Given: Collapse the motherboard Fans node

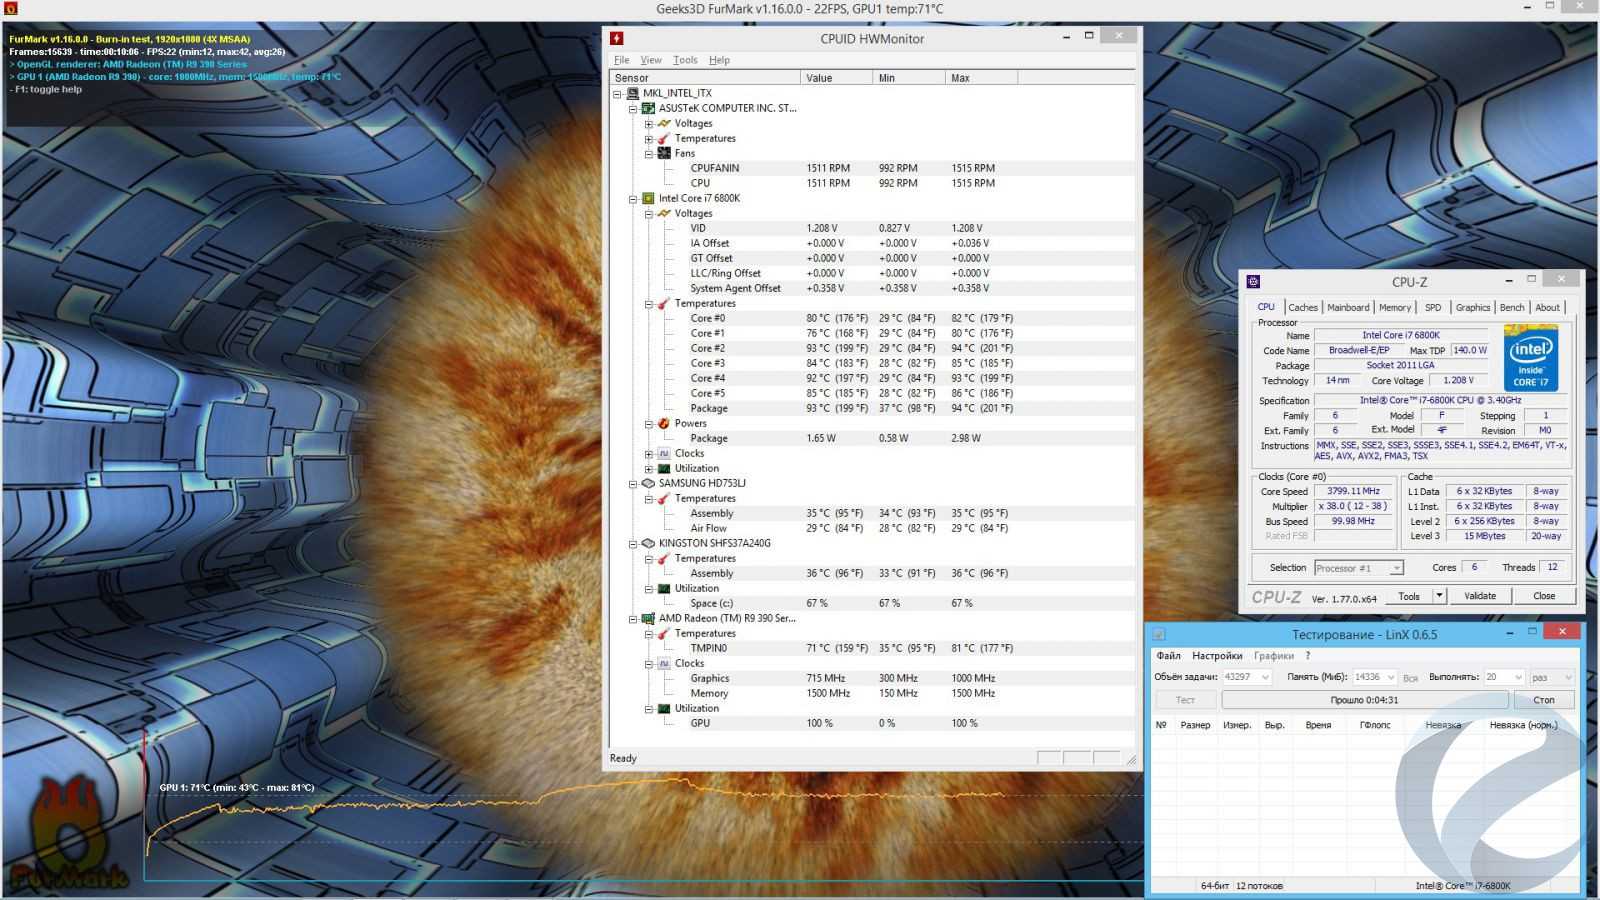Looking at the screenshot, I should pyautogui.click(x=648, y=154).
